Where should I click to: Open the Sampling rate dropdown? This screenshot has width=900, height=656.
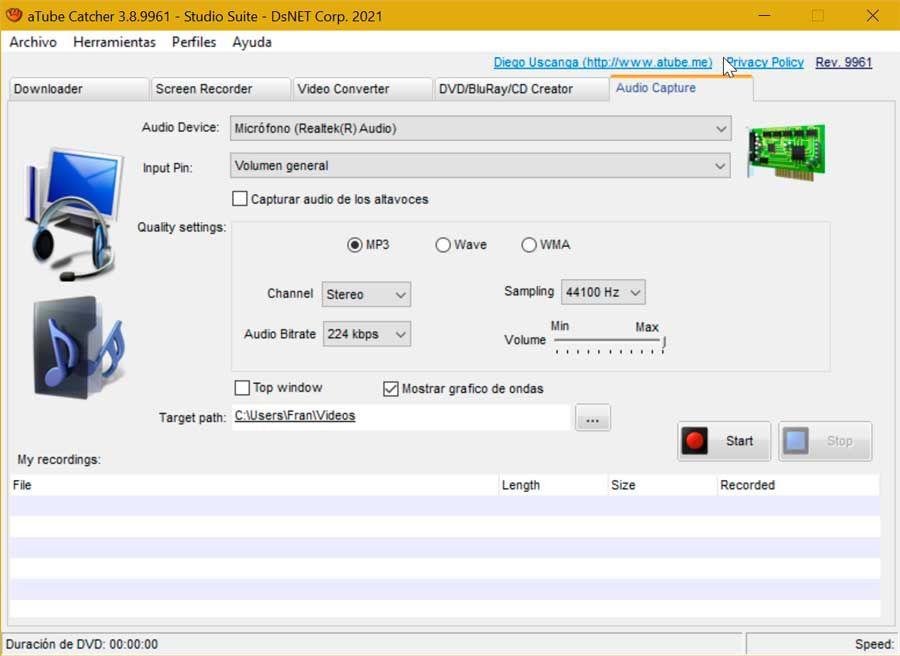point(603,292)
